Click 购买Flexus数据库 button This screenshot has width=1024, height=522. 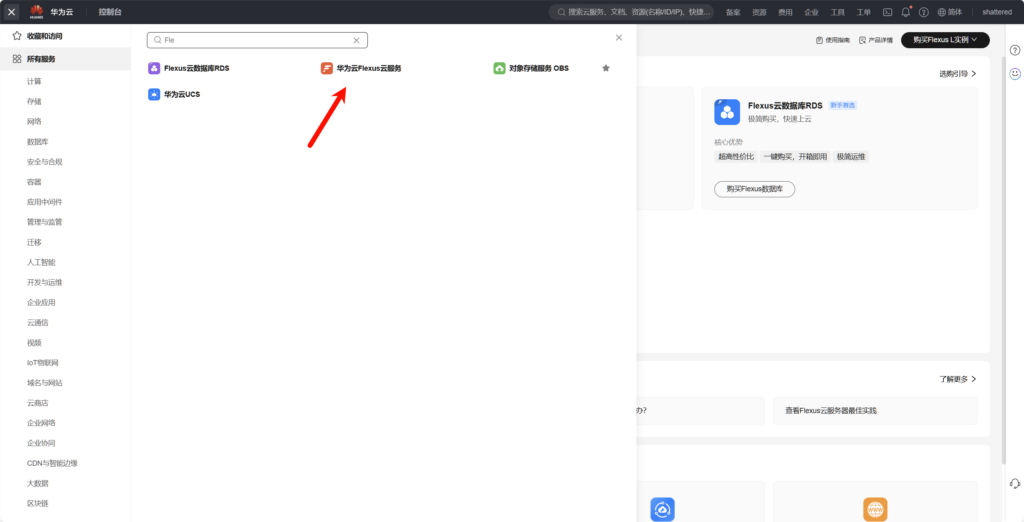[x=754, y=189]
